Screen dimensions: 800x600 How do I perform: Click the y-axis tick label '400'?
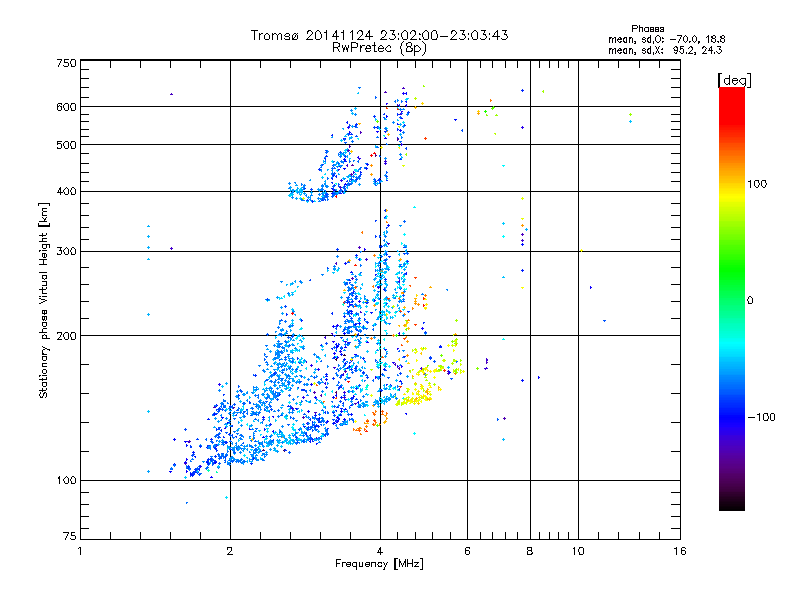[67, 192]
